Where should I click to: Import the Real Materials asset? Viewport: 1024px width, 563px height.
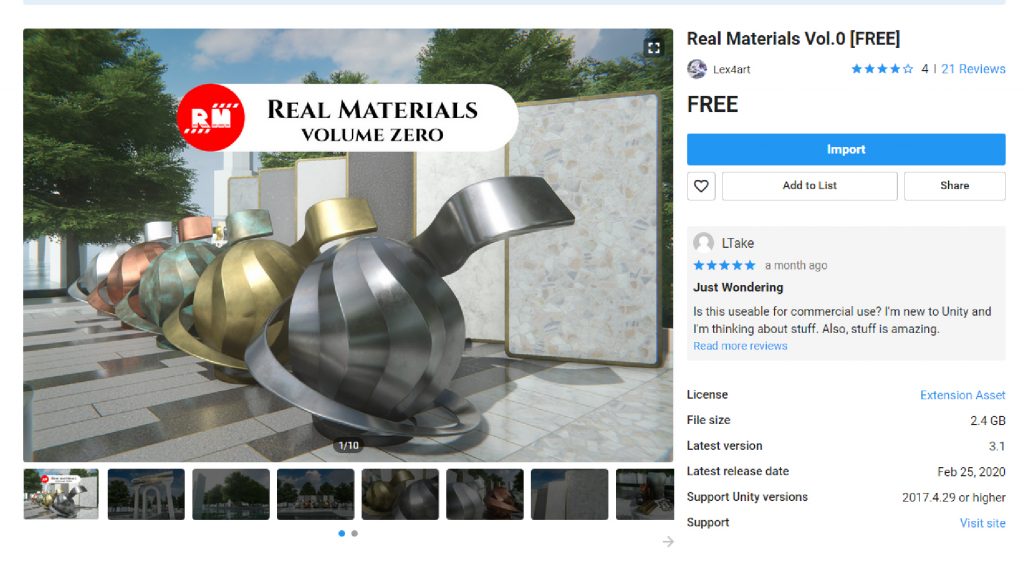[x=846, y=150]
